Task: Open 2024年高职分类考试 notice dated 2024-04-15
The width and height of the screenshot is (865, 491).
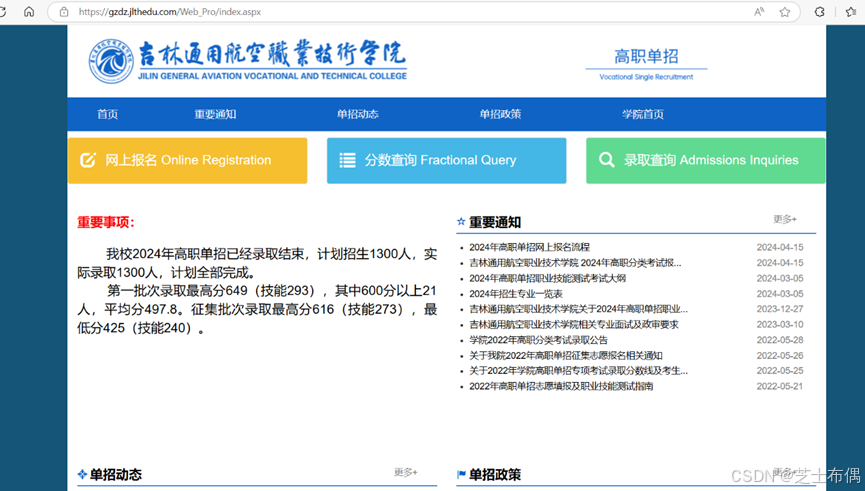Action: pos(575,263)
